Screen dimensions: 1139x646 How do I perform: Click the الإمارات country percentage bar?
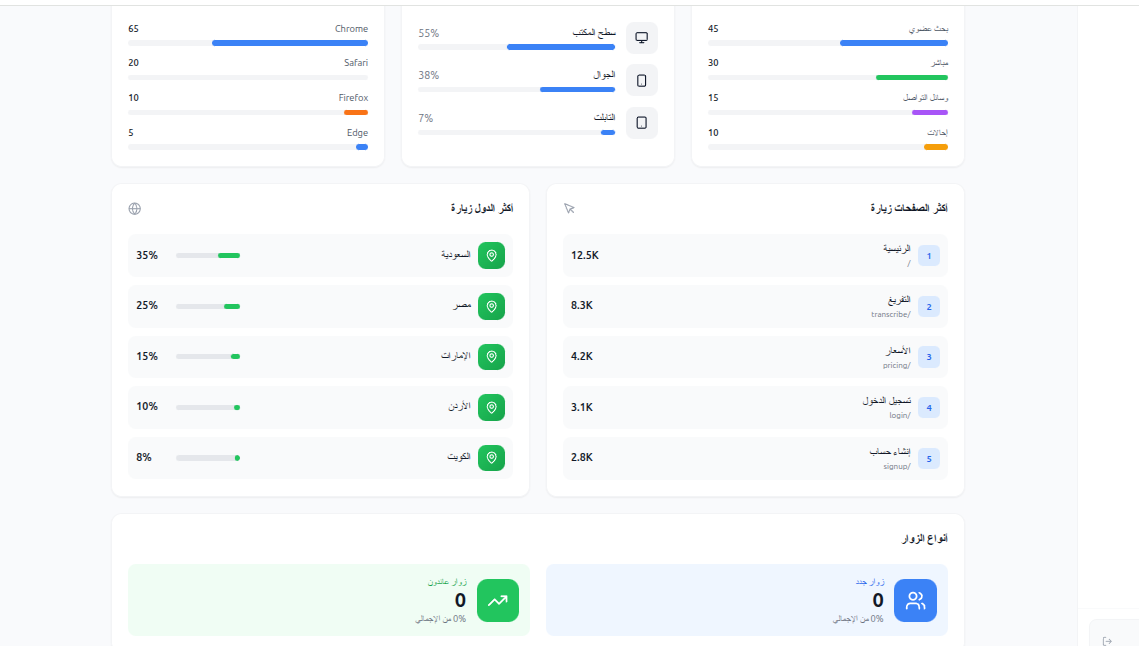coord(208,357)
